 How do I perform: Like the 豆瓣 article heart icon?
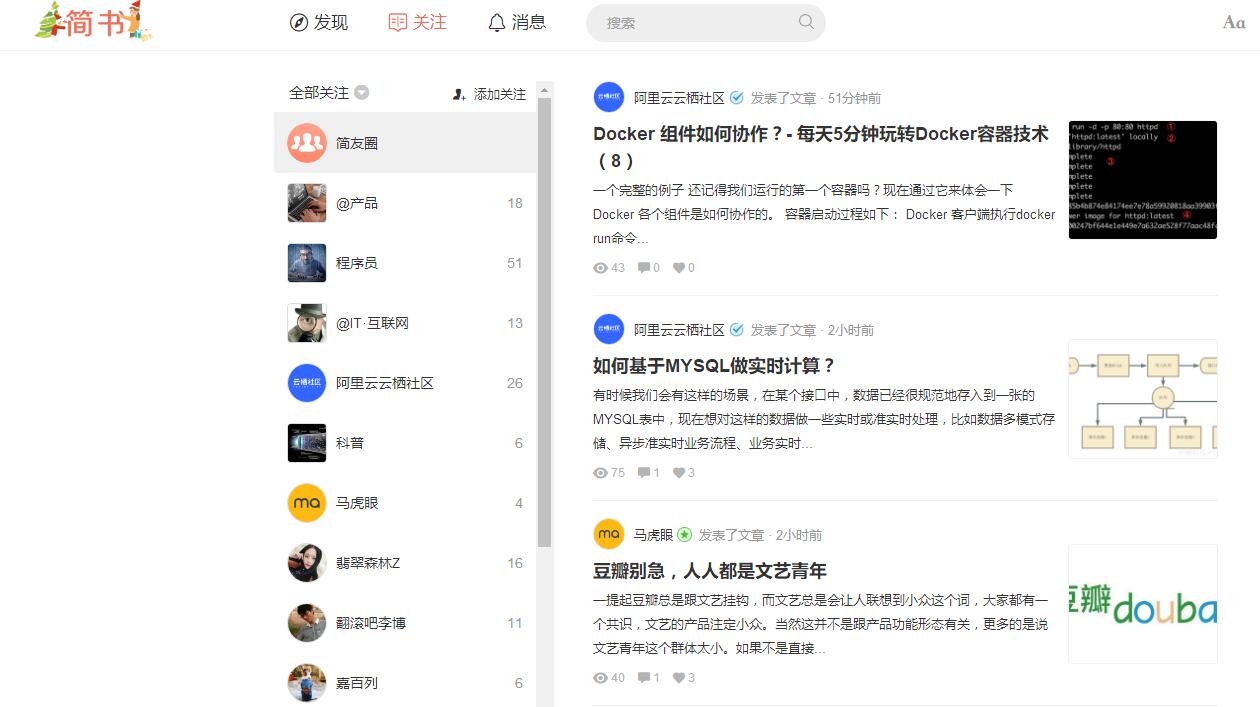pyautogui.click(x=679, y=678)
